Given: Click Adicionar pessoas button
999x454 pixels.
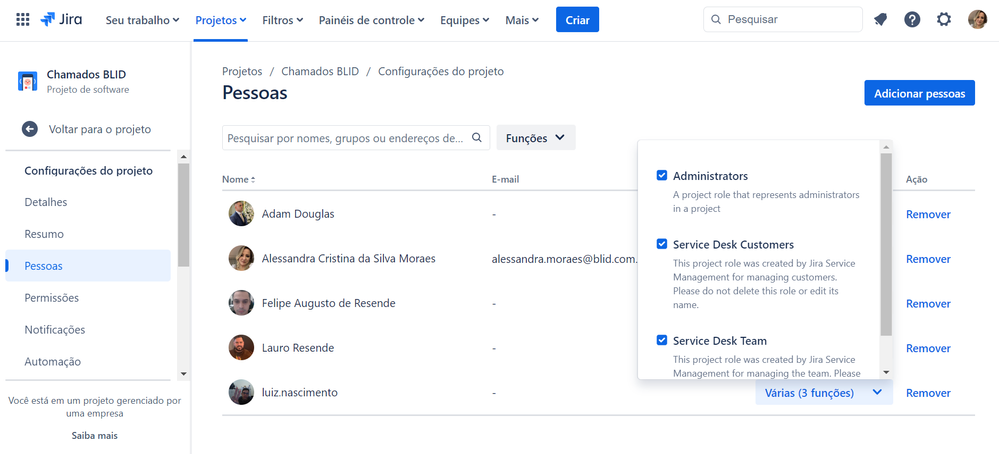Looking at the screenshot, I should (919, 93).
